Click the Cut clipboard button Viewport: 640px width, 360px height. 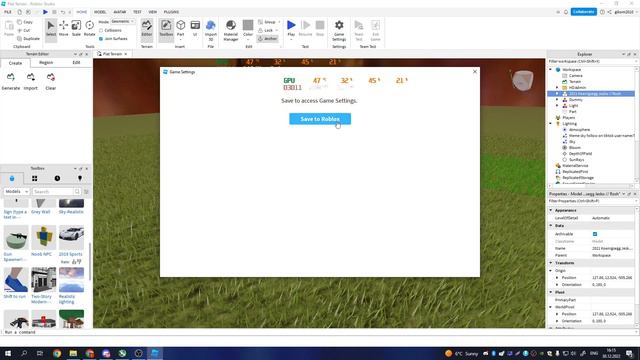pos(24,30)
